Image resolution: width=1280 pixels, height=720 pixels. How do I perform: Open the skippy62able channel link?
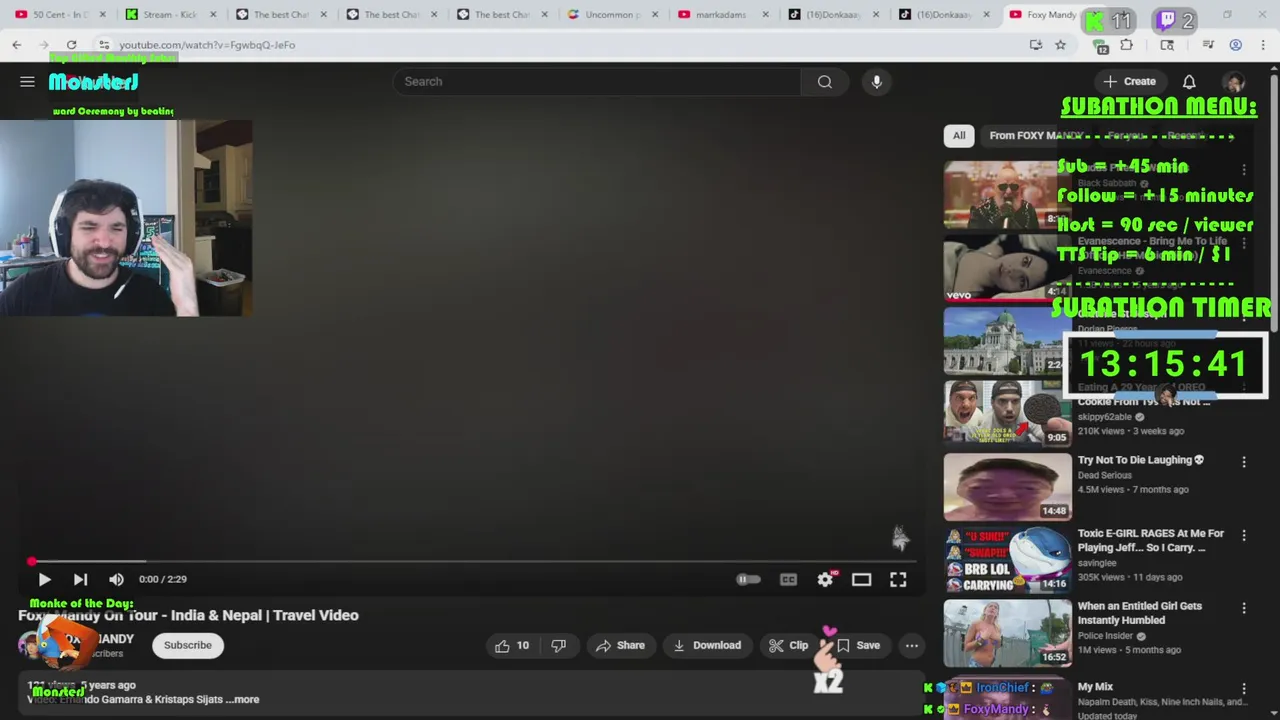click(1105, 416)
